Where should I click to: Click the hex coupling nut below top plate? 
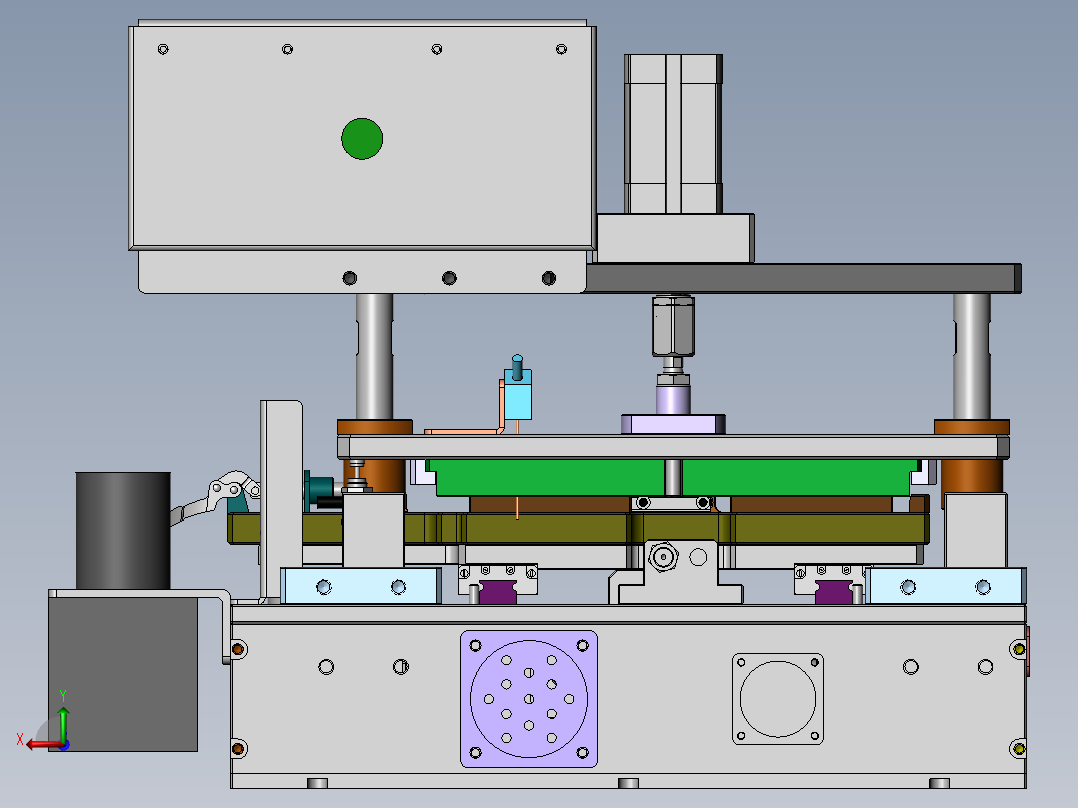(673, 326)
